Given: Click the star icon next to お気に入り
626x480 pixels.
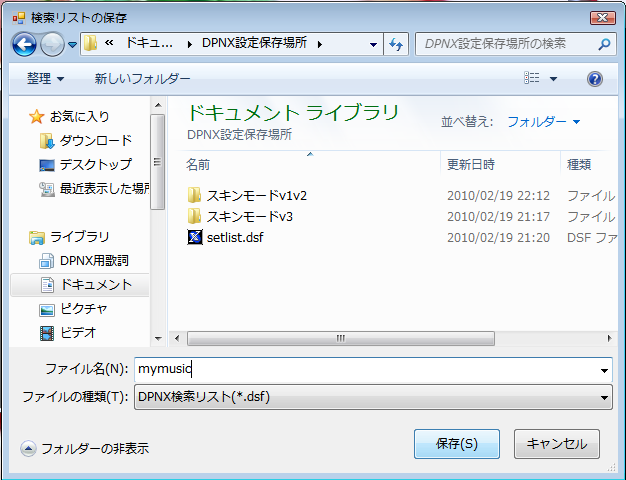Looking at the screenshot, I should coord(36,117).
